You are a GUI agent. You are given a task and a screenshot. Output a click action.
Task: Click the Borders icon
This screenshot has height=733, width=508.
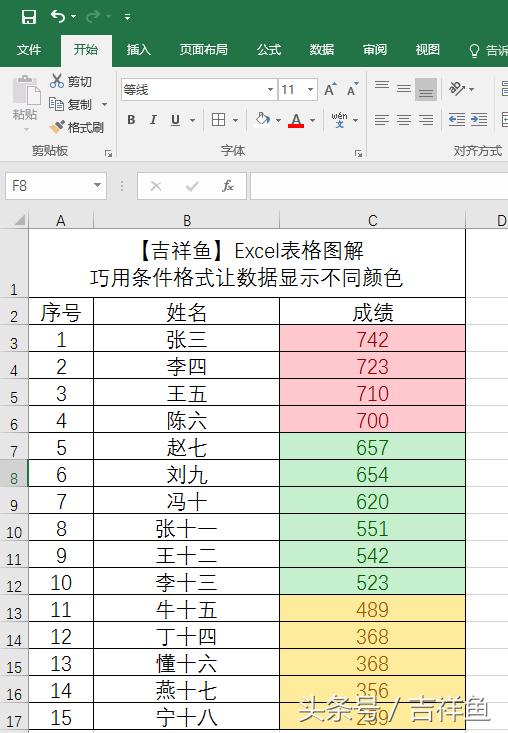[218, 120]
